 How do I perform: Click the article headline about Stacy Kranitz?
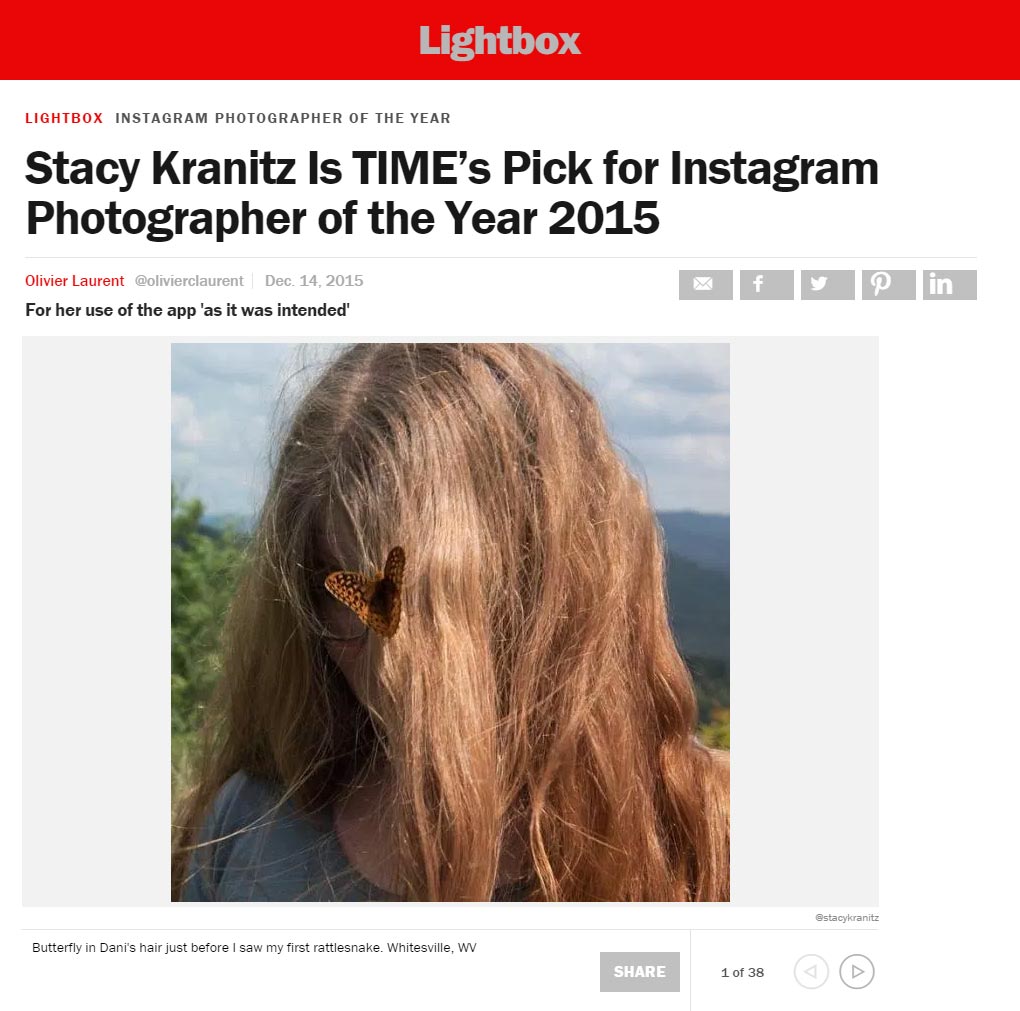(451, 193)
